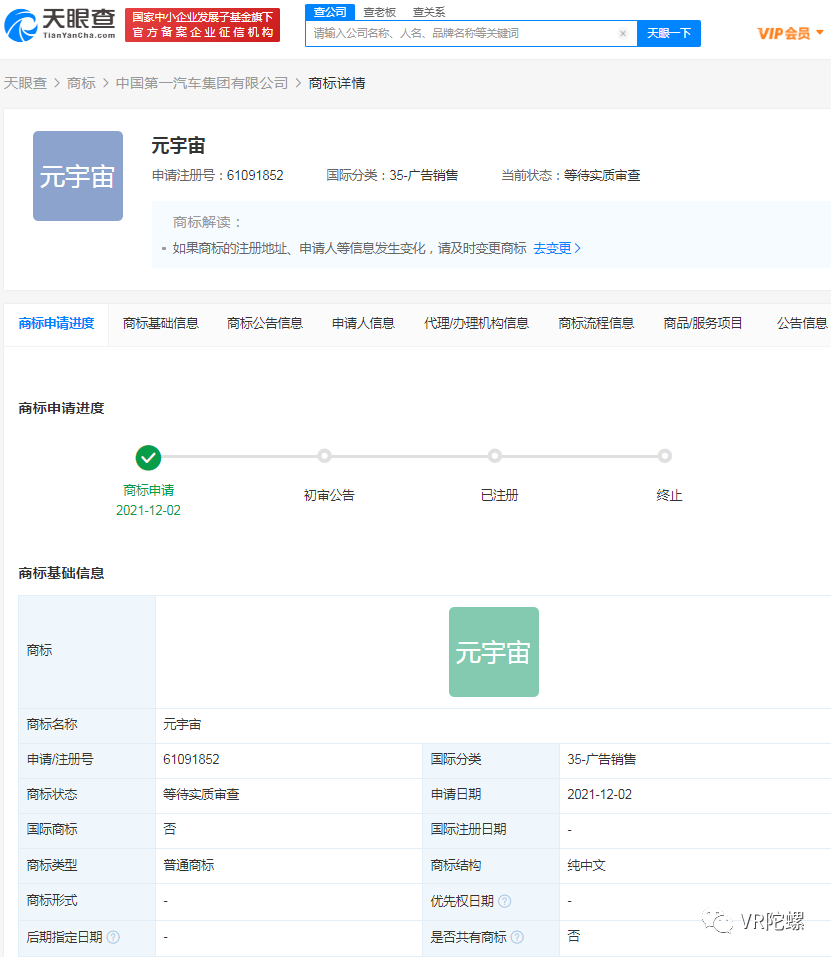
Task: Switch to 申请人信息 tab
Action: click(363, 323)
